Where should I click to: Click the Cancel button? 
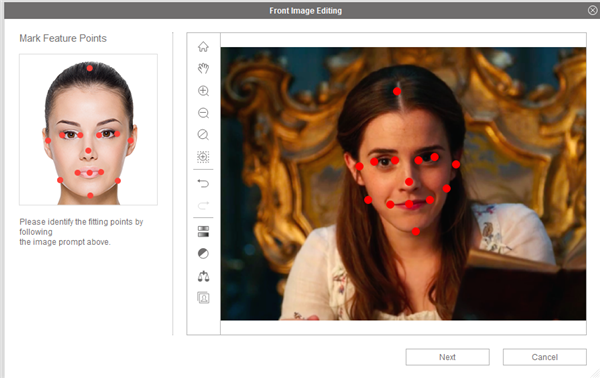click(545, 357)
